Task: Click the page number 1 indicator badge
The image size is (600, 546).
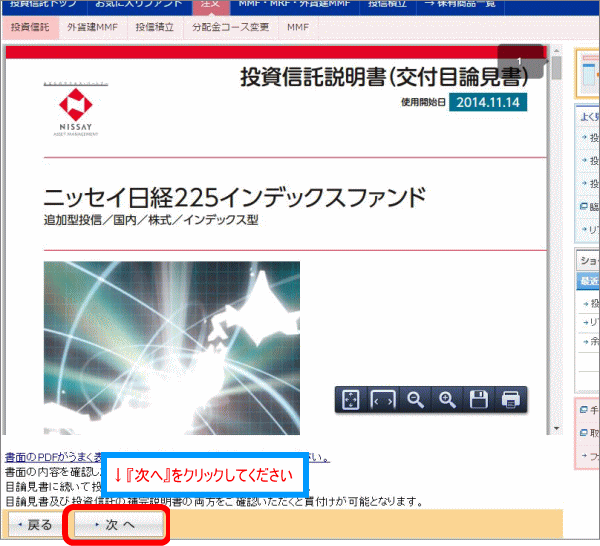Action: 521,62
